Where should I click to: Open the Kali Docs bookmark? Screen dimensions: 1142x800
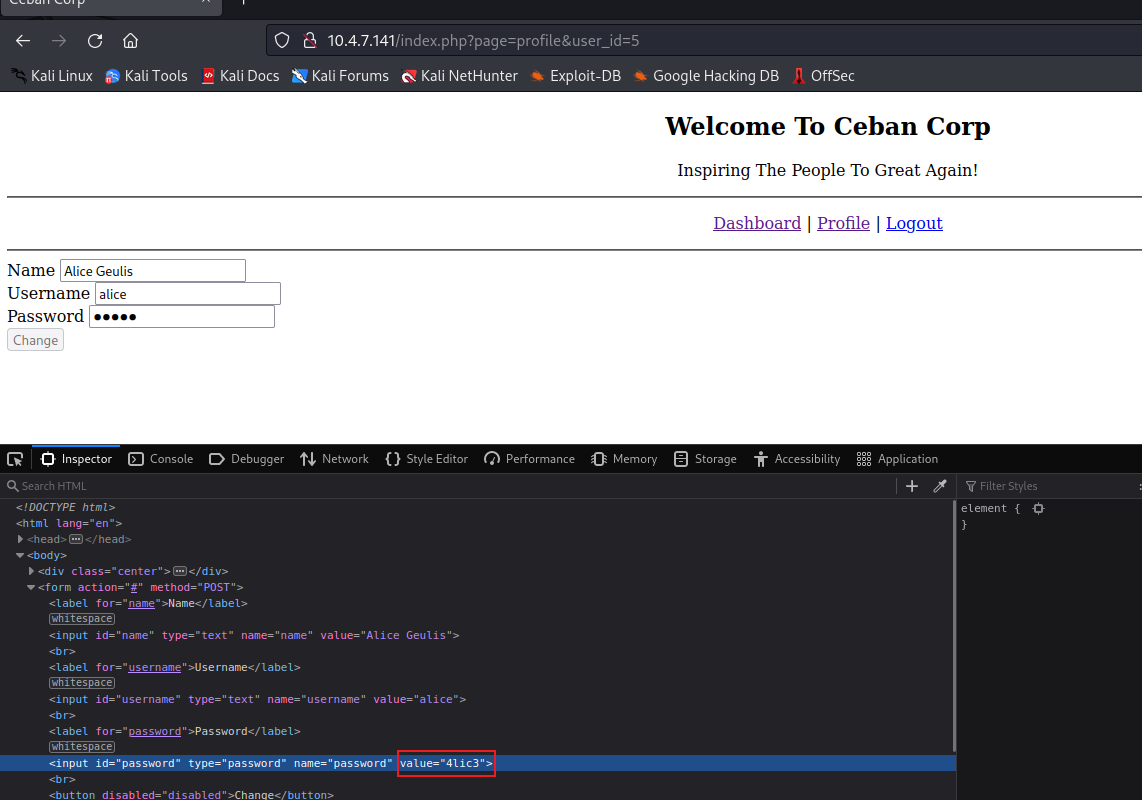coord(240,76)
